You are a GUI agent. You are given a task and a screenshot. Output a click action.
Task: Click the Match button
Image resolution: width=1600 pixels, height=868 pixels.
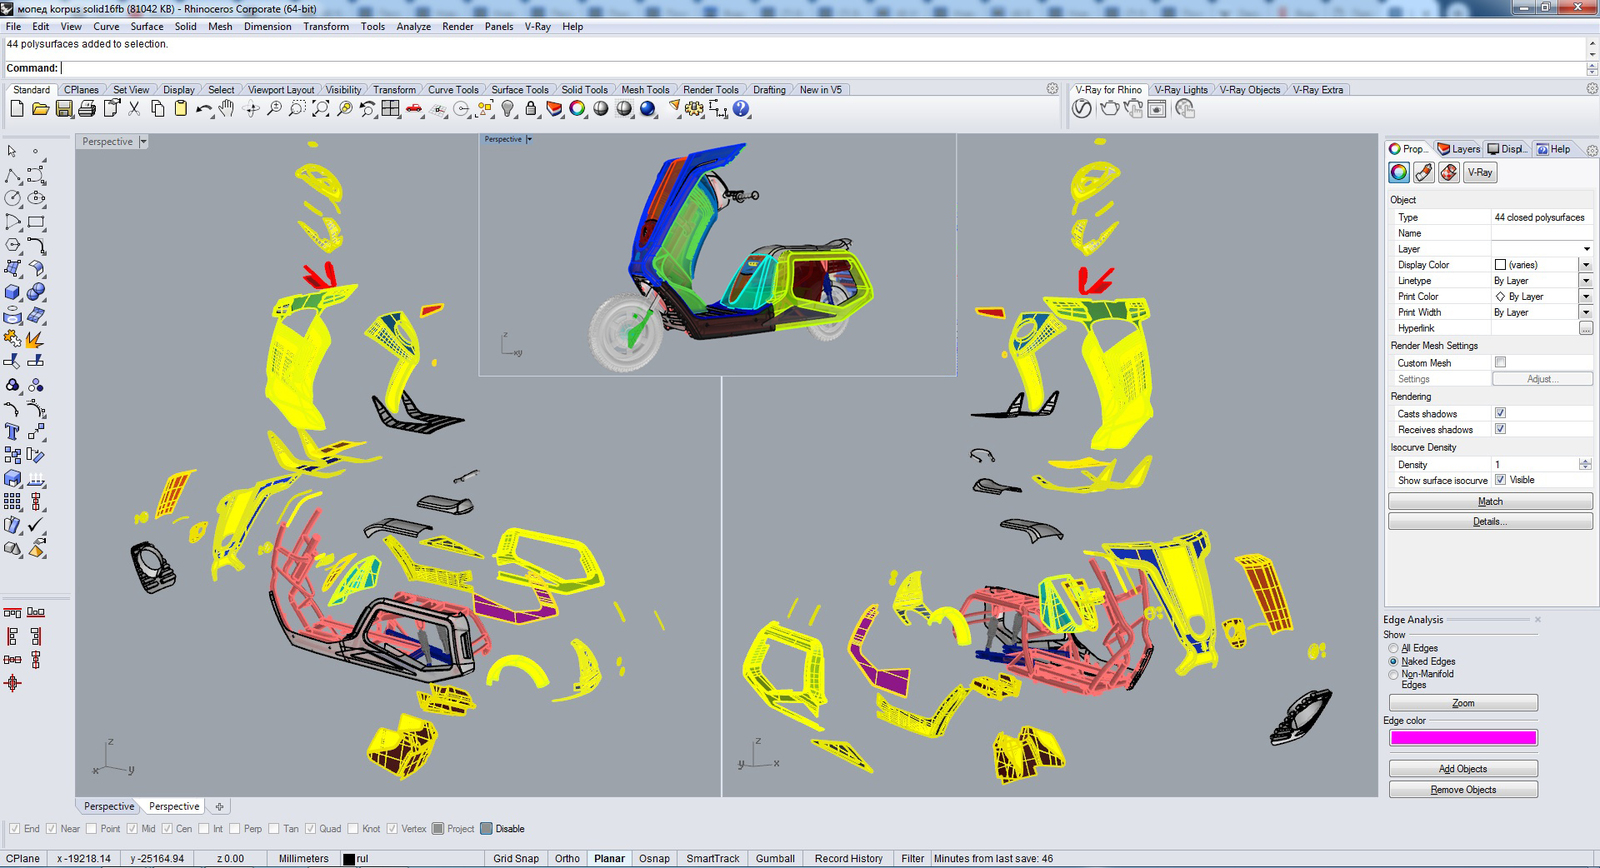point(1490,501)
